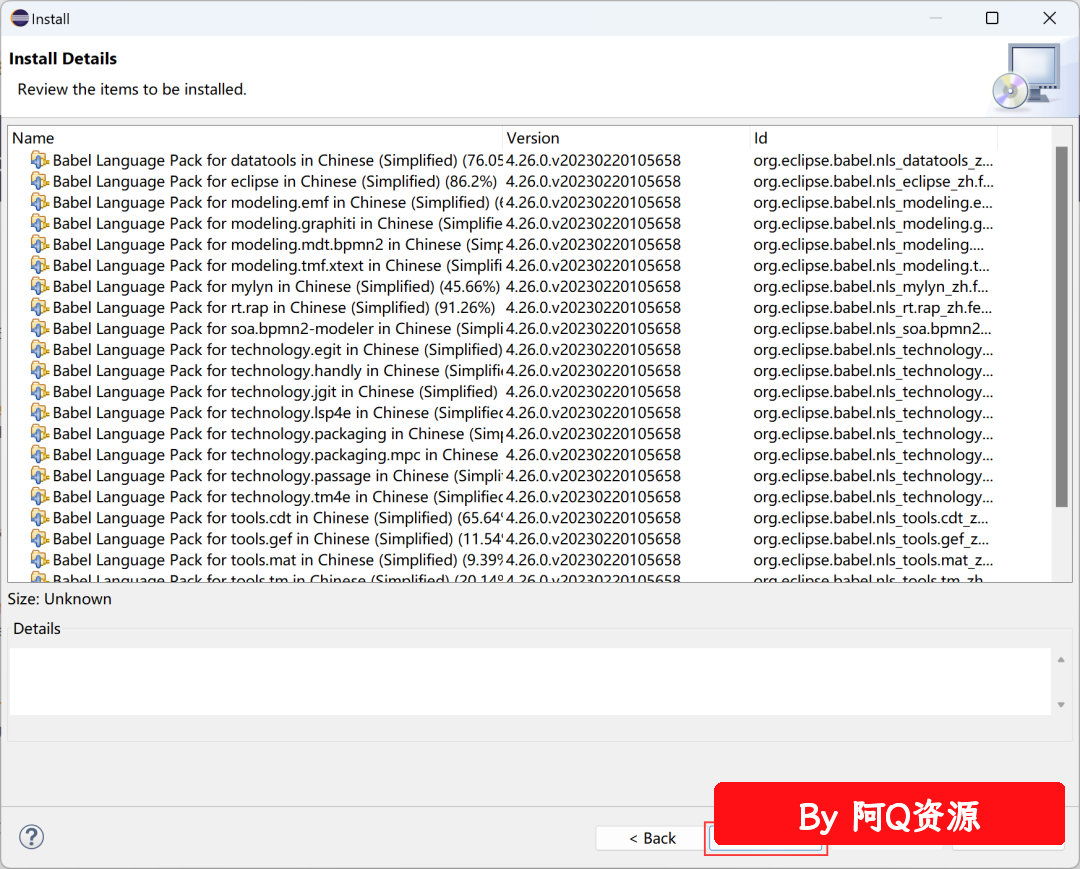
Task: Select the Id cell org.eclipse.babel.nls_datatools_z...
Action: coord(873,160)
